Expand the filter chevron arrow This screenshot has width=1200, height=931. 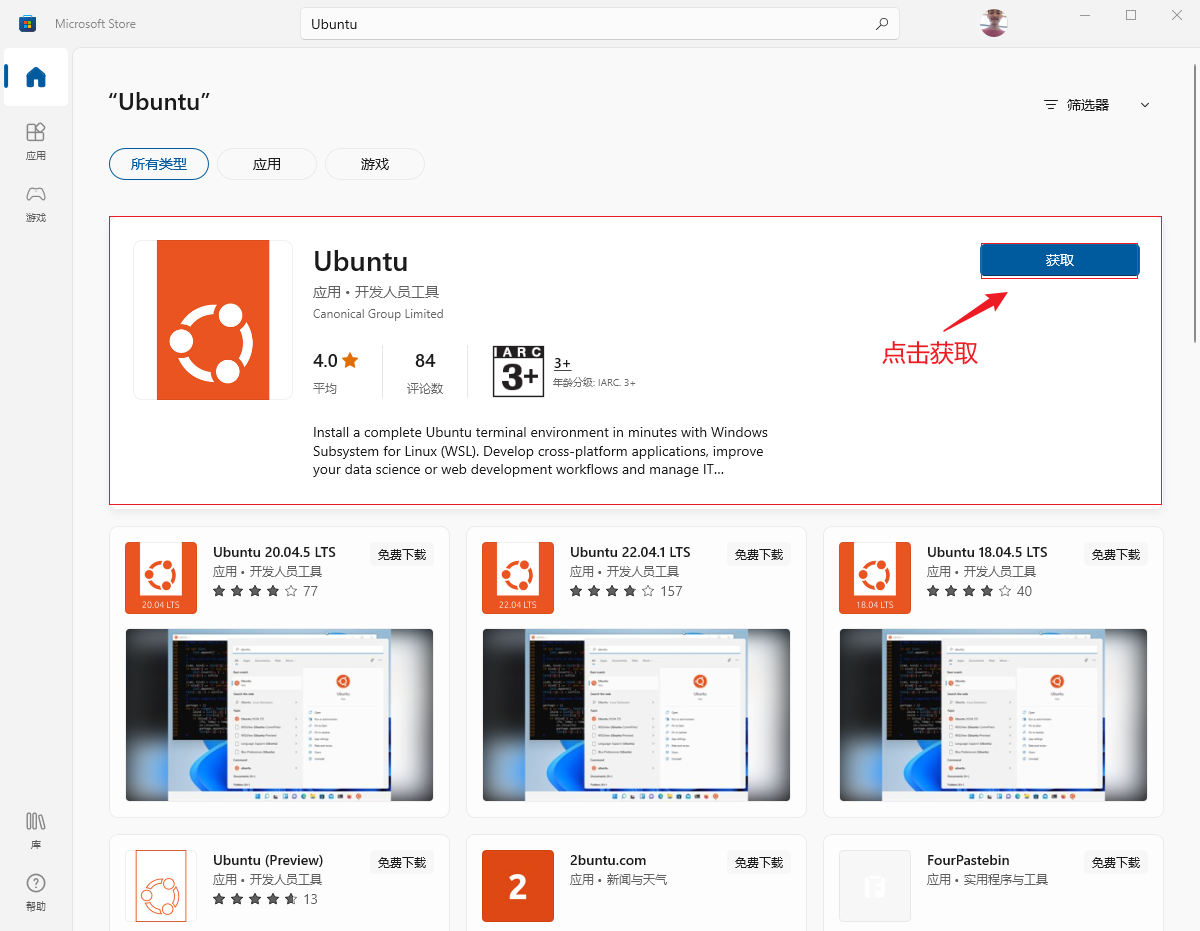[1145, 105]
